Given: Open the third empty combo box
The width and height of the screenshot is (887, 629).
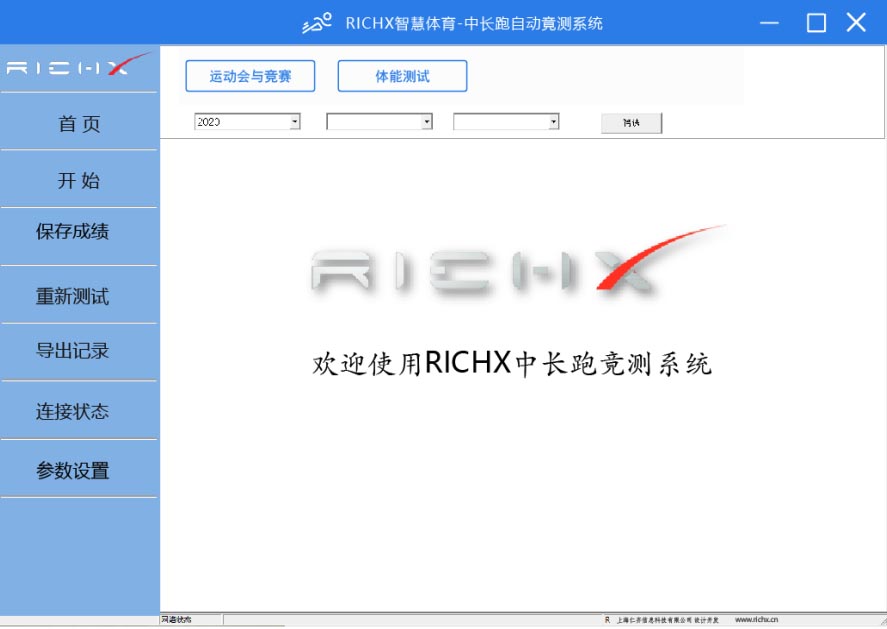Looking at the screenshot, I should click(x=506, y=122).
